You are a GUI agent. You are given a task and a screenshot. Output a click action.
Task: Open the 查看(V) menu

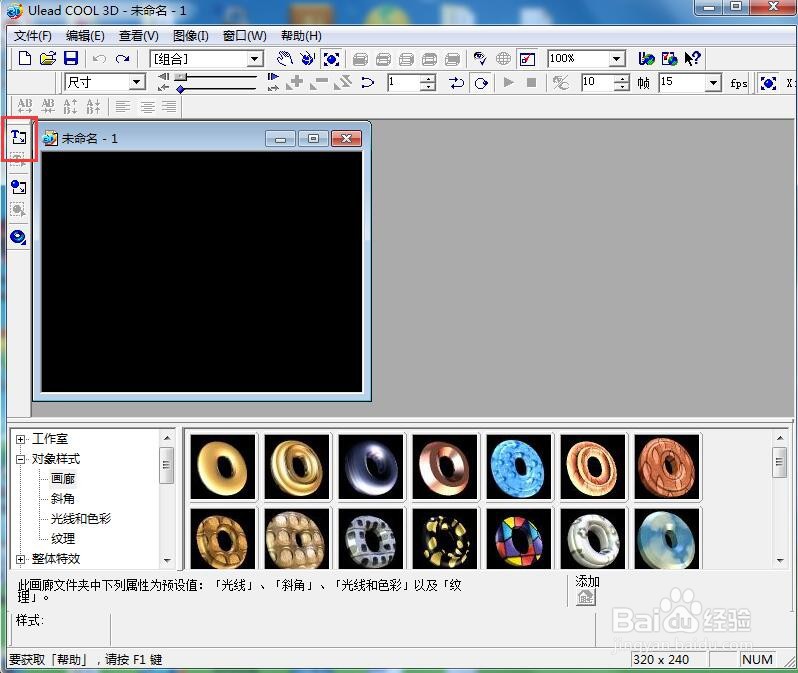138,36
